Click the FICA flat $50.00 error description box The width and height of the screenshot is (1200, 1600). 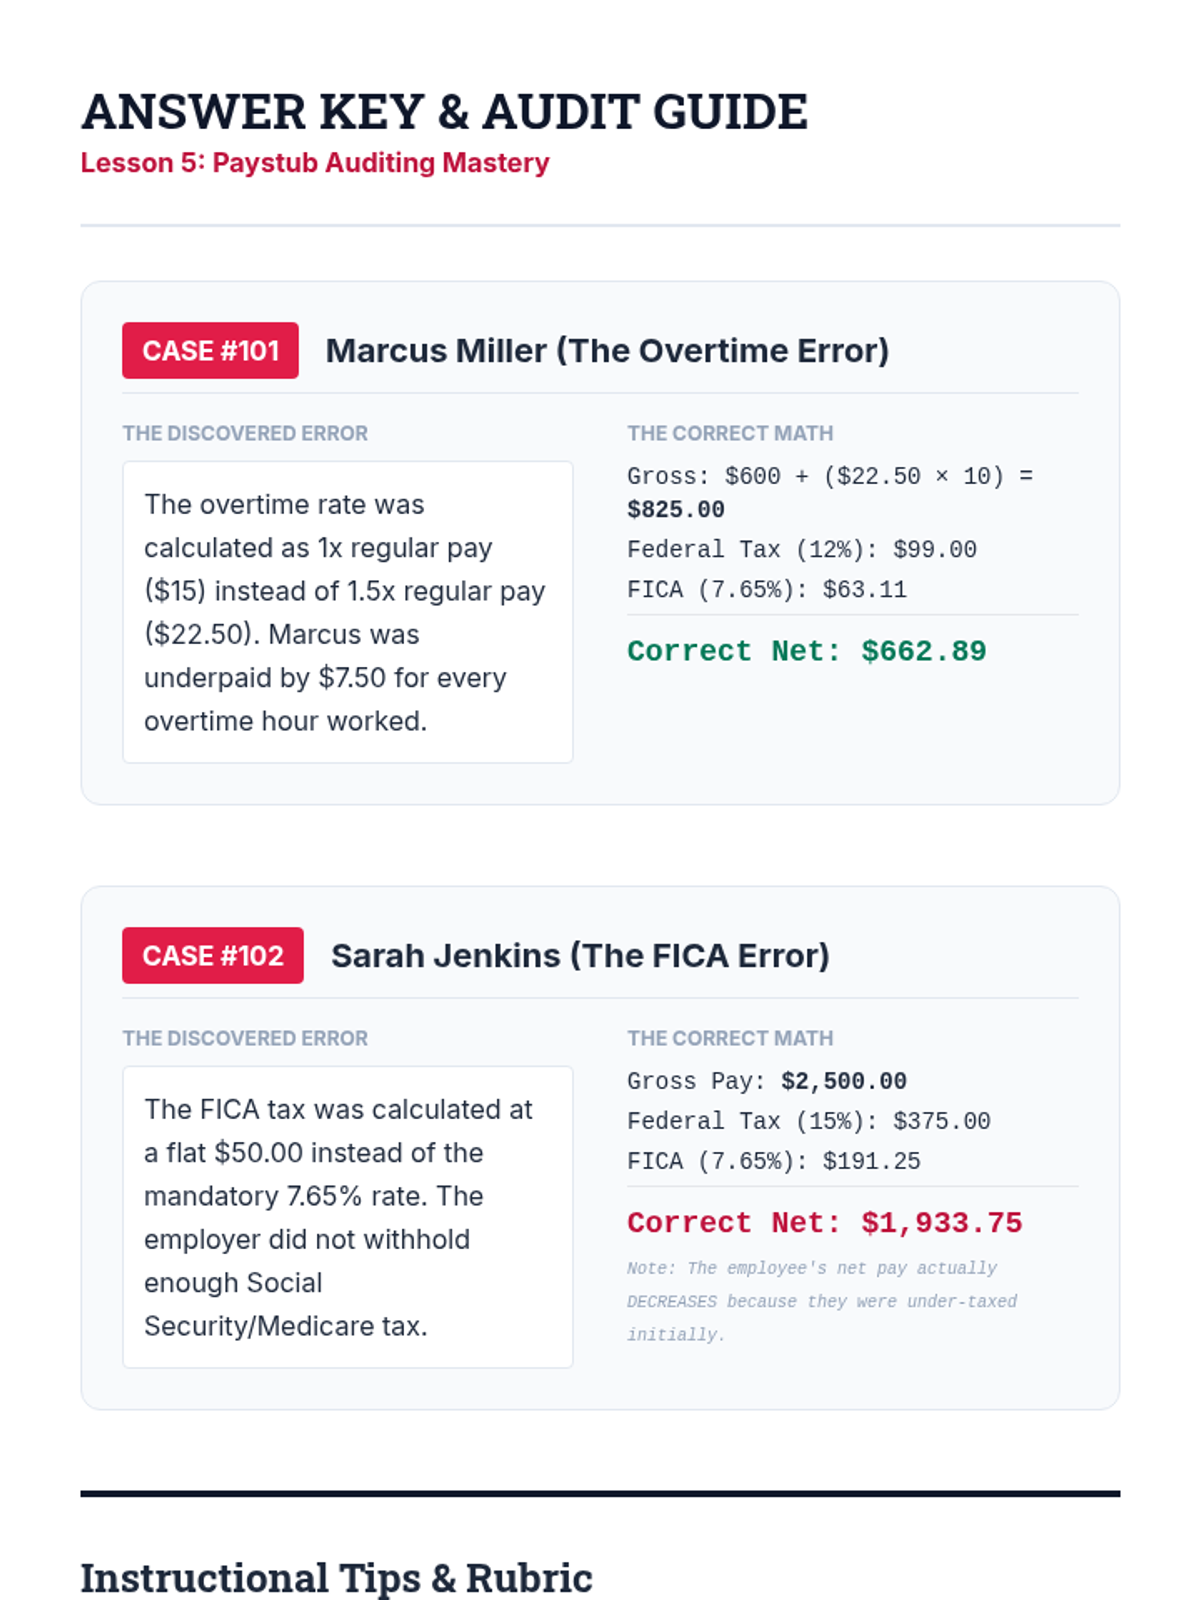pyautogui.click(x=347, y=1217)
